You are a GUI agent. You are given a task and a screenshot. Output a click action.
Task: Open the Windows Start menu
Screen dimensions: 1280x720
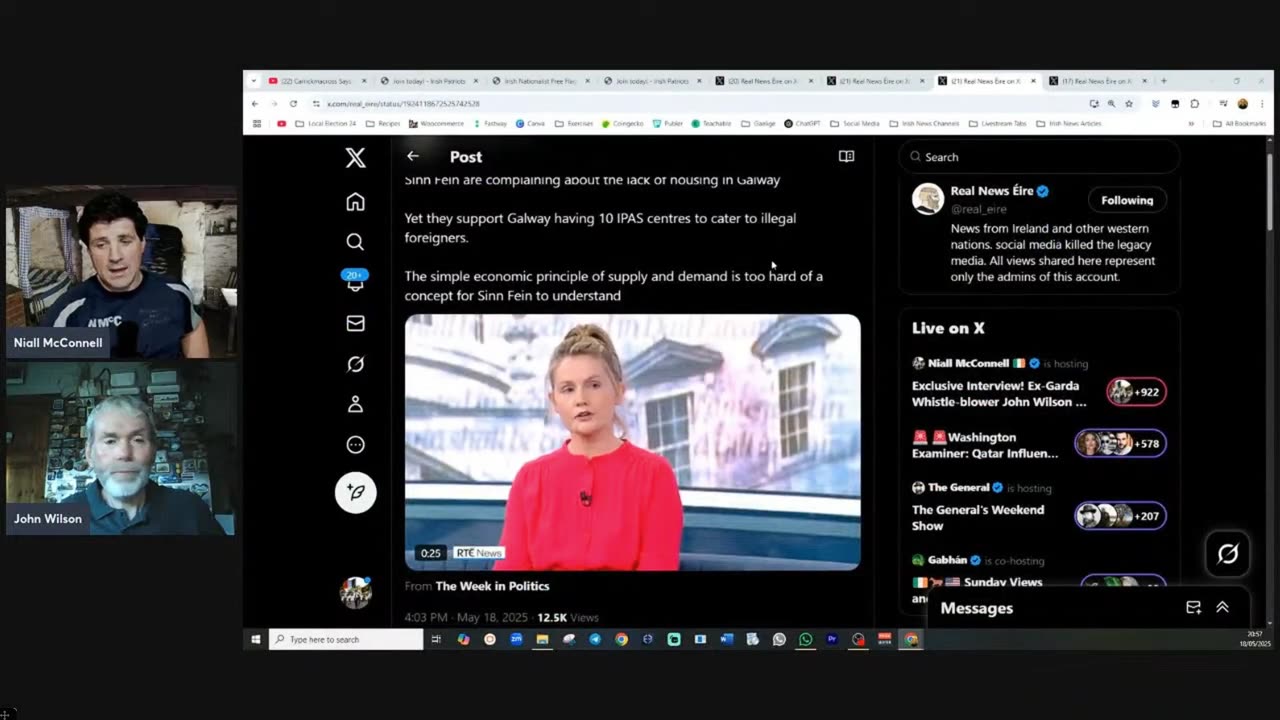pos(256,639)
